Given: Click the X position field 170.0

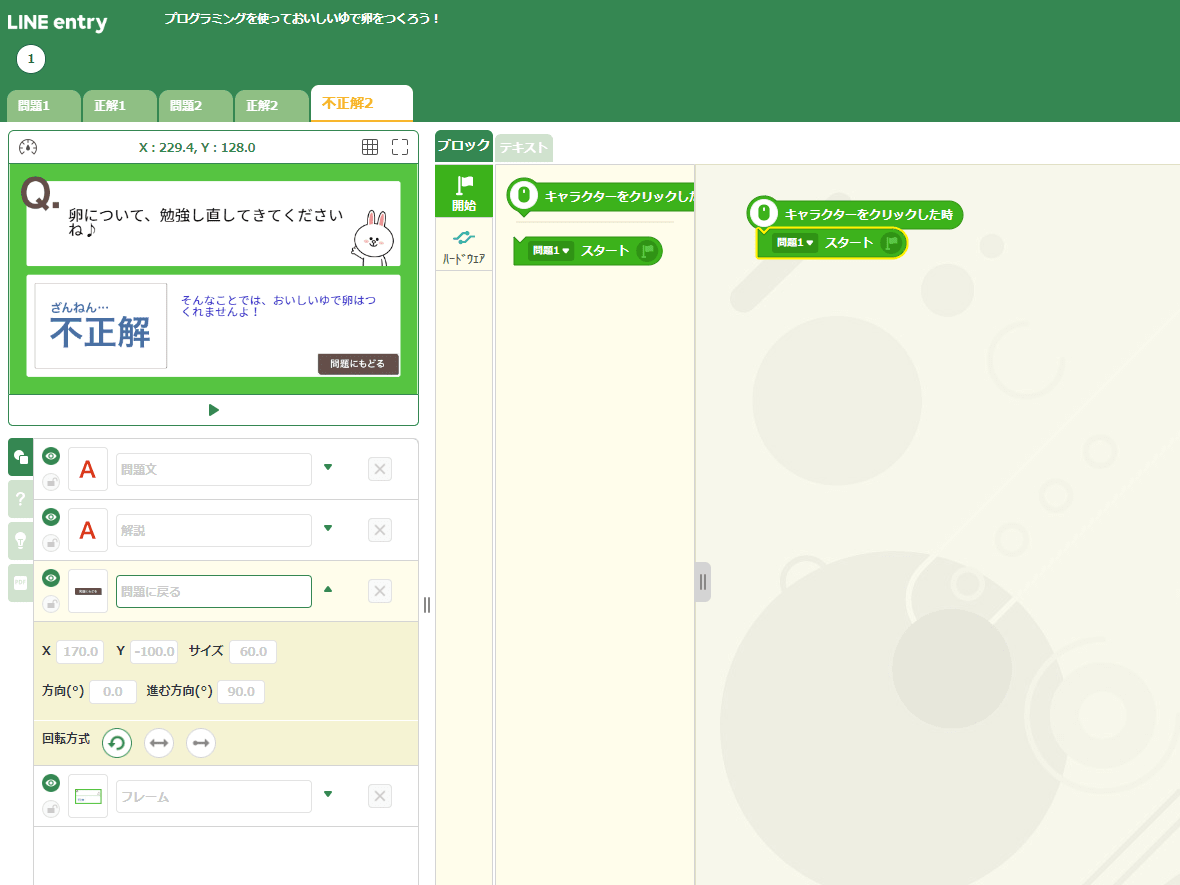Looking at the screenshot, I should click(x=81, y=652).
